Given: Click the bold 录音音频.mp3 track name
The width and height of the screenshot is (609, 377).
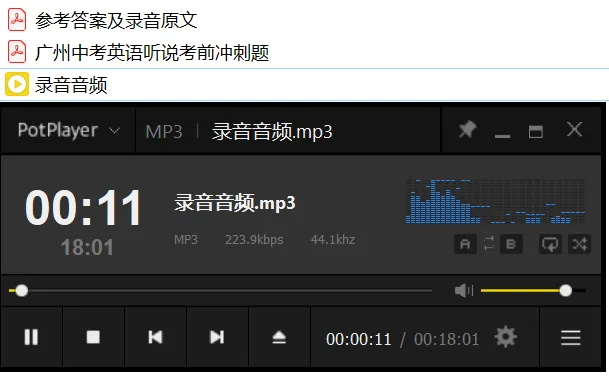Looking at the screenshot, I should coord(235,203).
